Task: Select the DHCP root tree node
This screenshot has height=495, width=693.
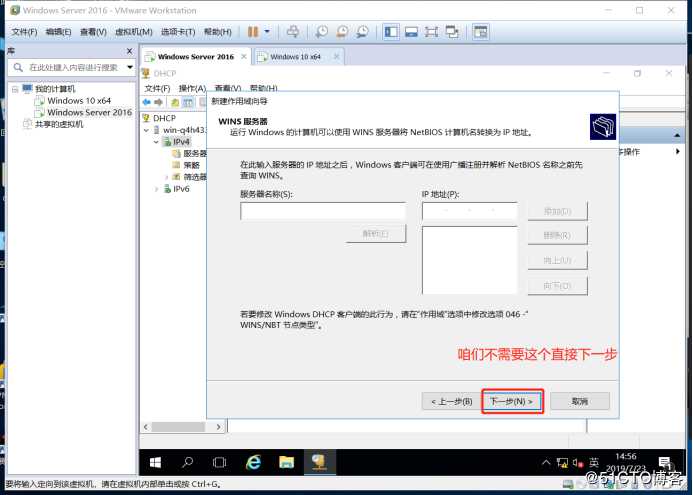Action: tap(164, 118)
